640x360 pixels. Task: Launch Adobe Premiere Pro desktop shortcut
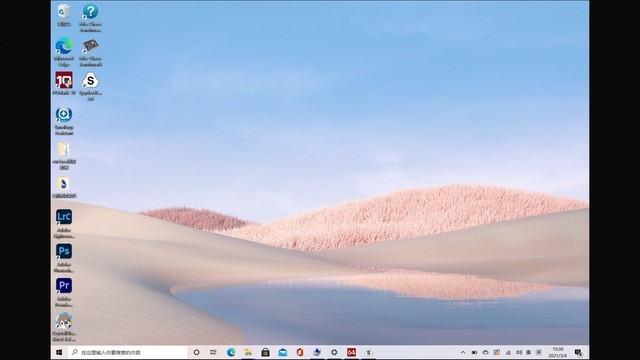pos(64,292)
